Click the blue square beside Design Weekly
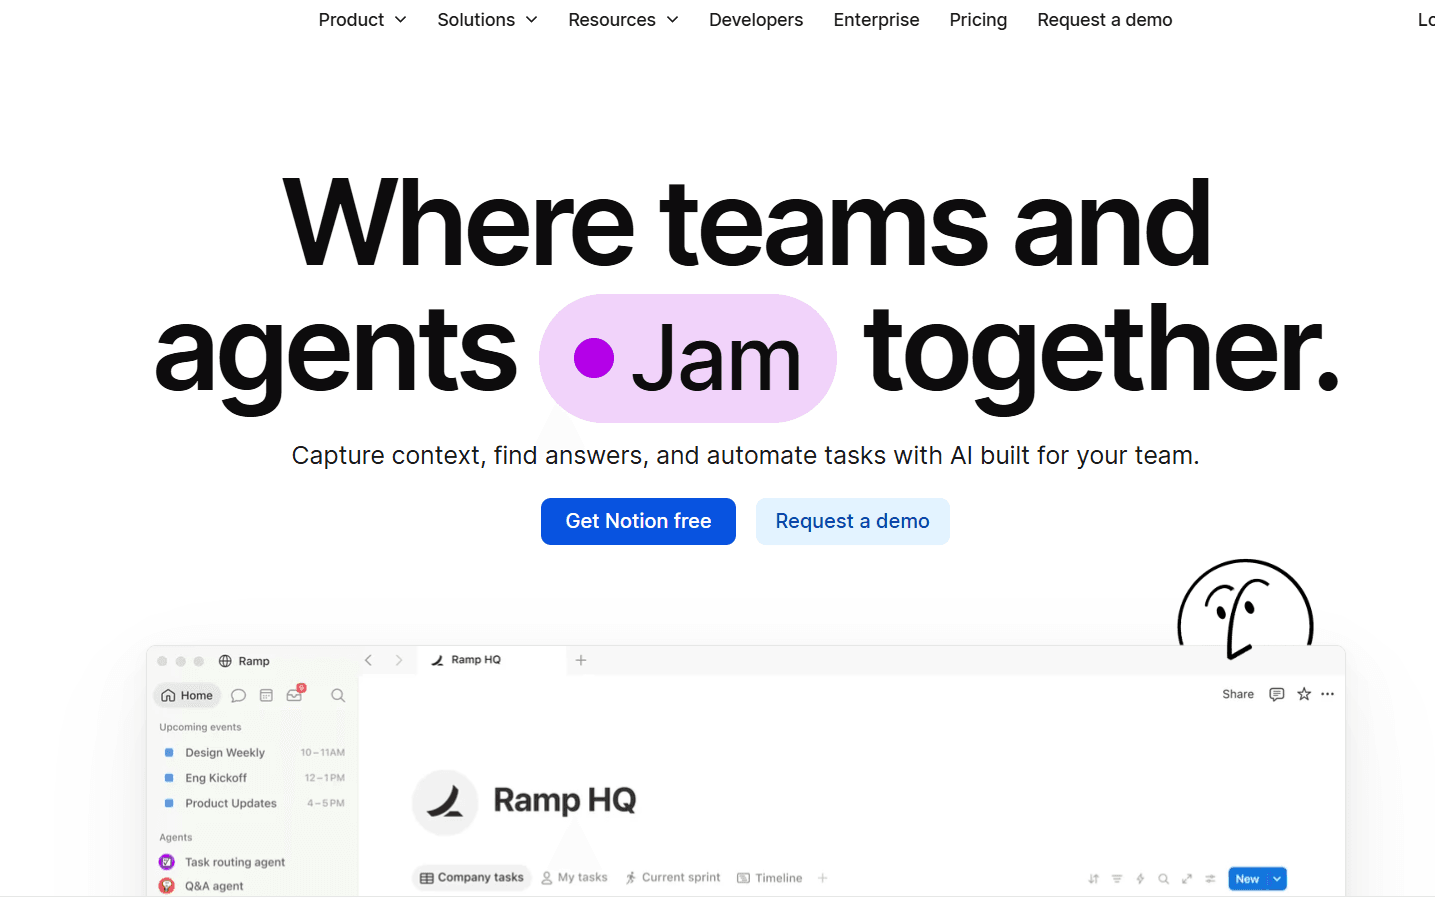The width and height of the screenshot is (1435, 905). (169, 752)
